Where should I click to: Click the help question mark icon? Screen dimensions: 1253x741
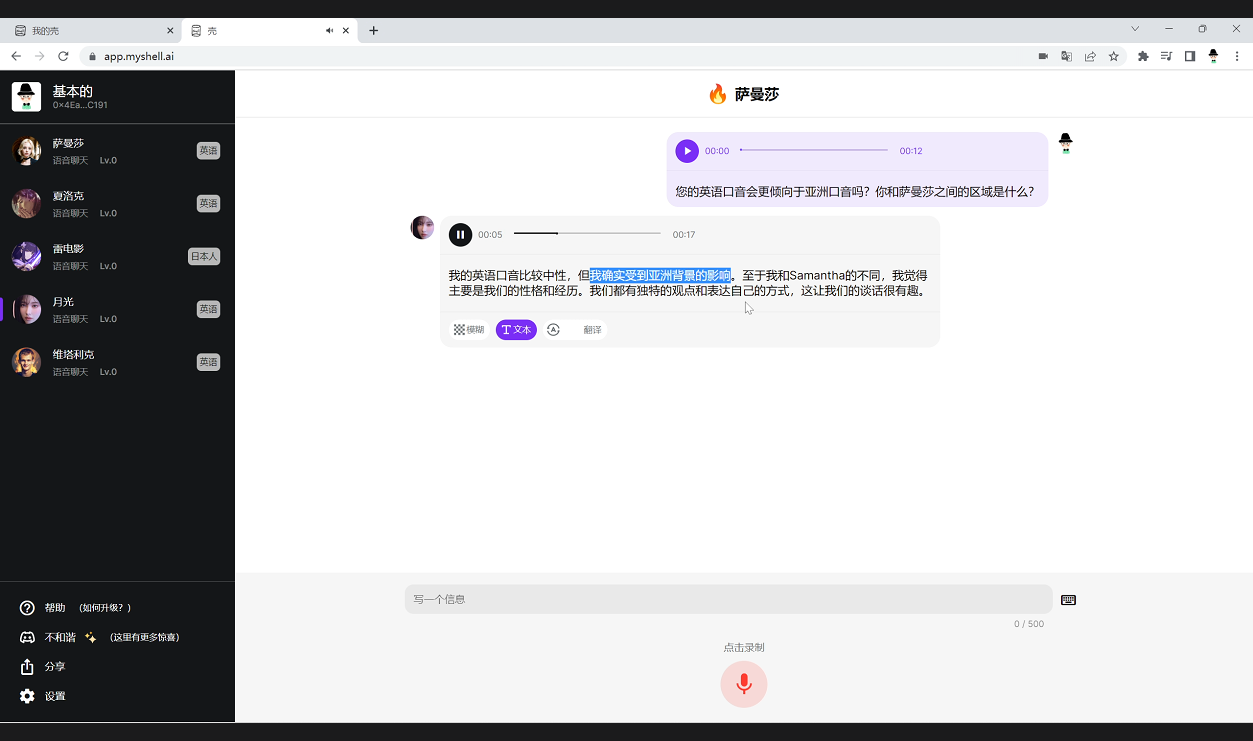pyautogui.click(x=27, y=608)
